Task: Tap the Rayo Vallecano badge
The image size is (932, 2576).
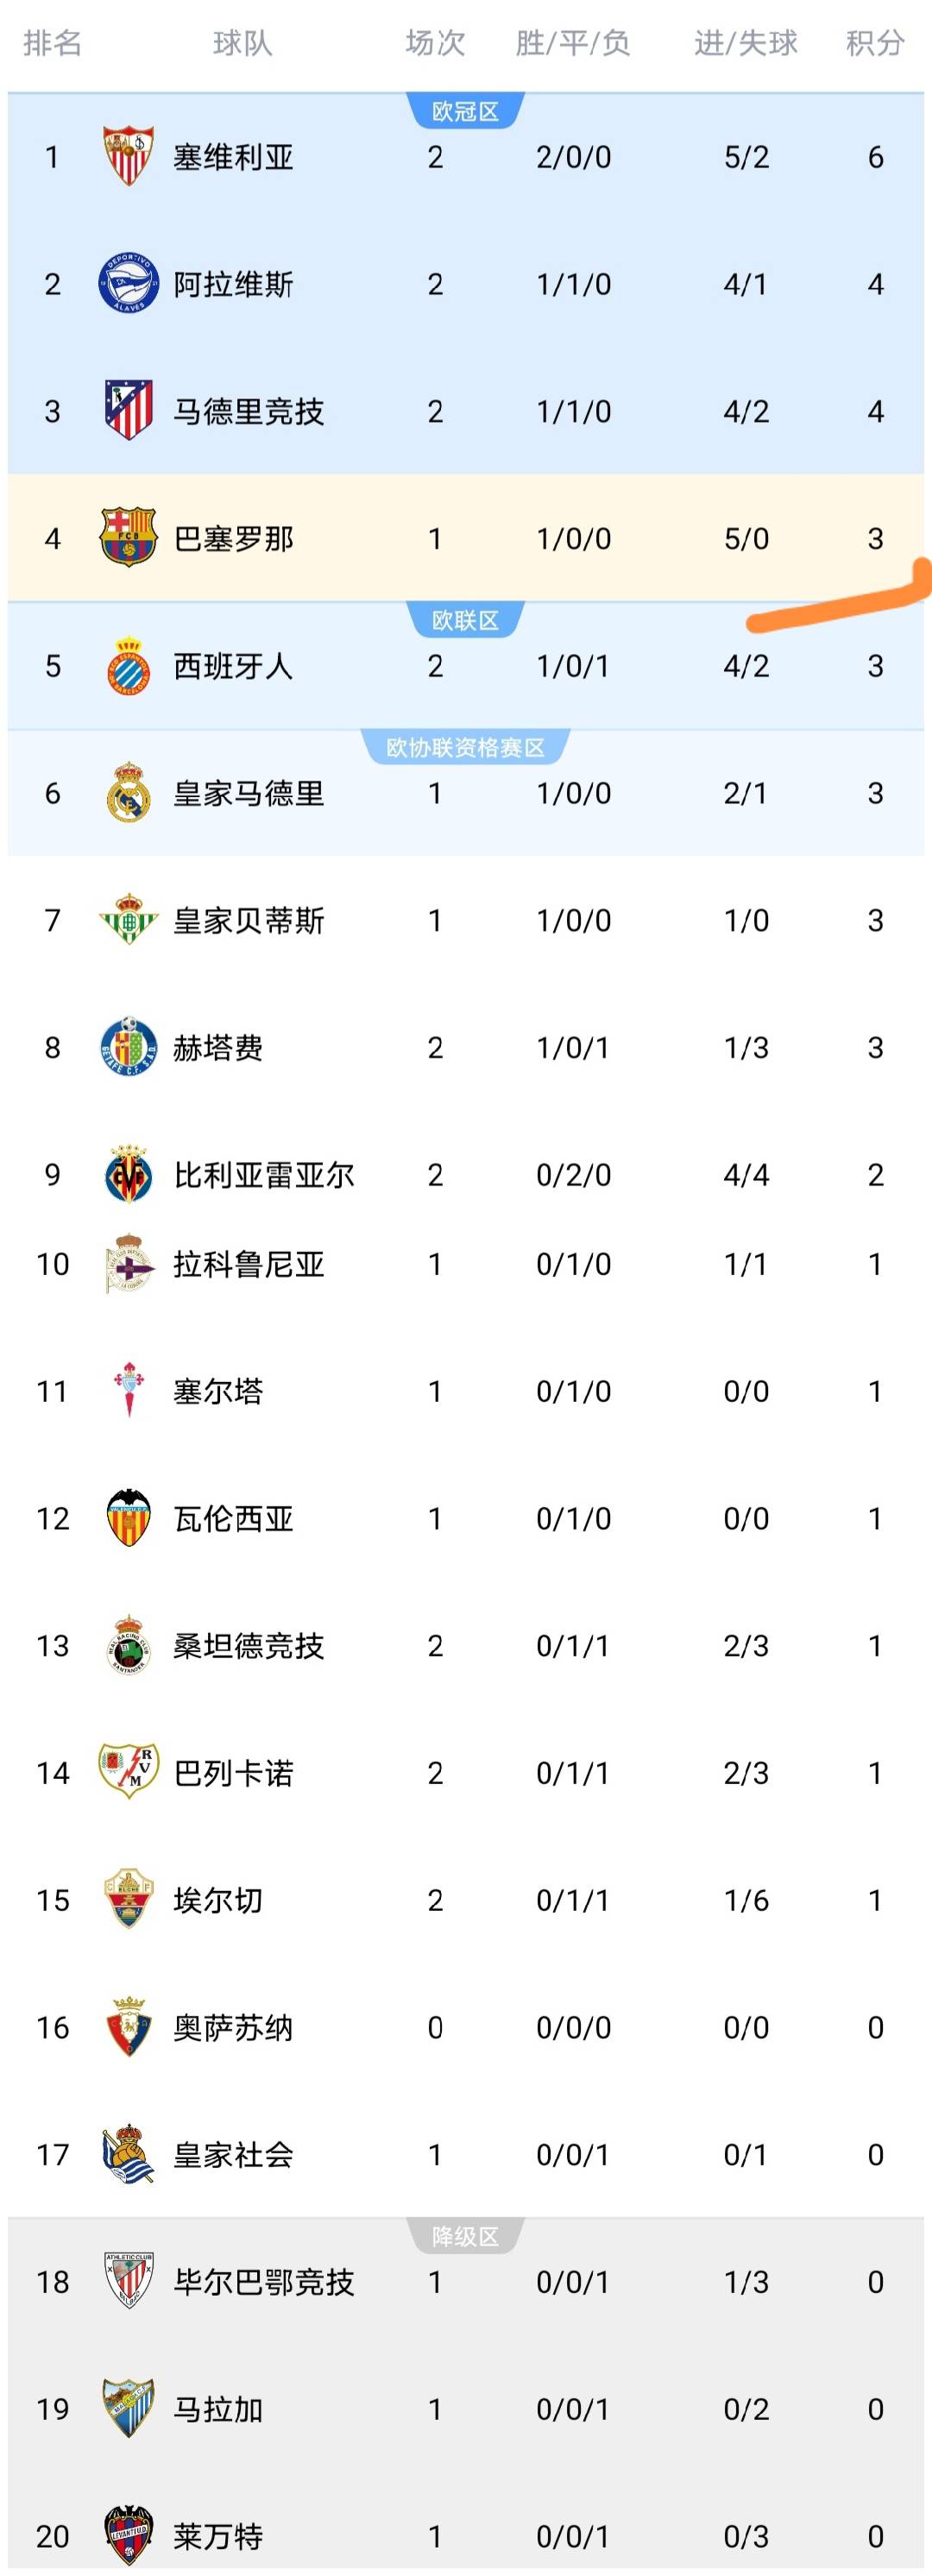Action: [128, 1771]
